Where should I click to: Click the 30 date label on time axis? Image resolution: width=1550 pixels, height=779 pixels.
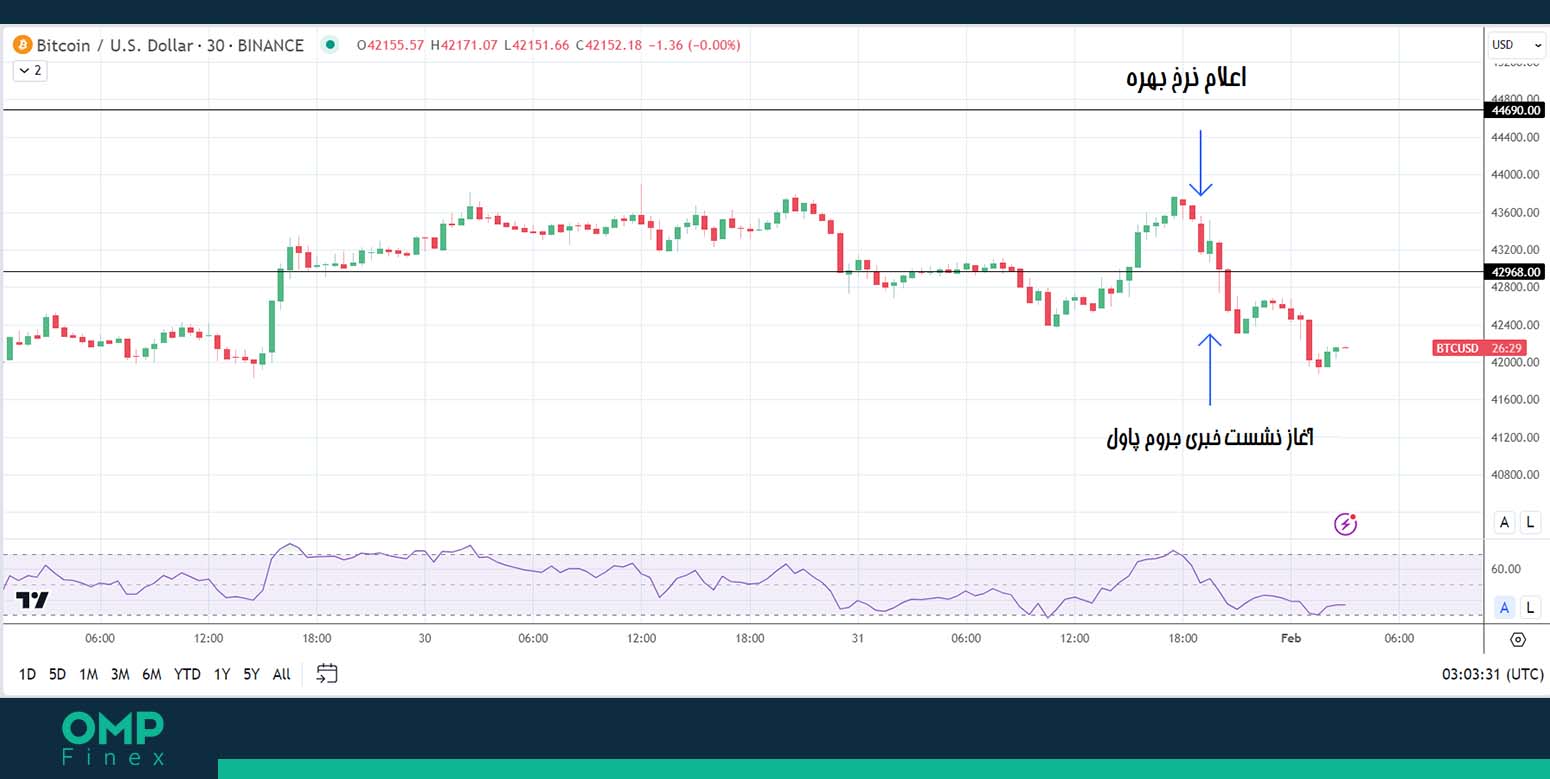click(x=424, y=638)
